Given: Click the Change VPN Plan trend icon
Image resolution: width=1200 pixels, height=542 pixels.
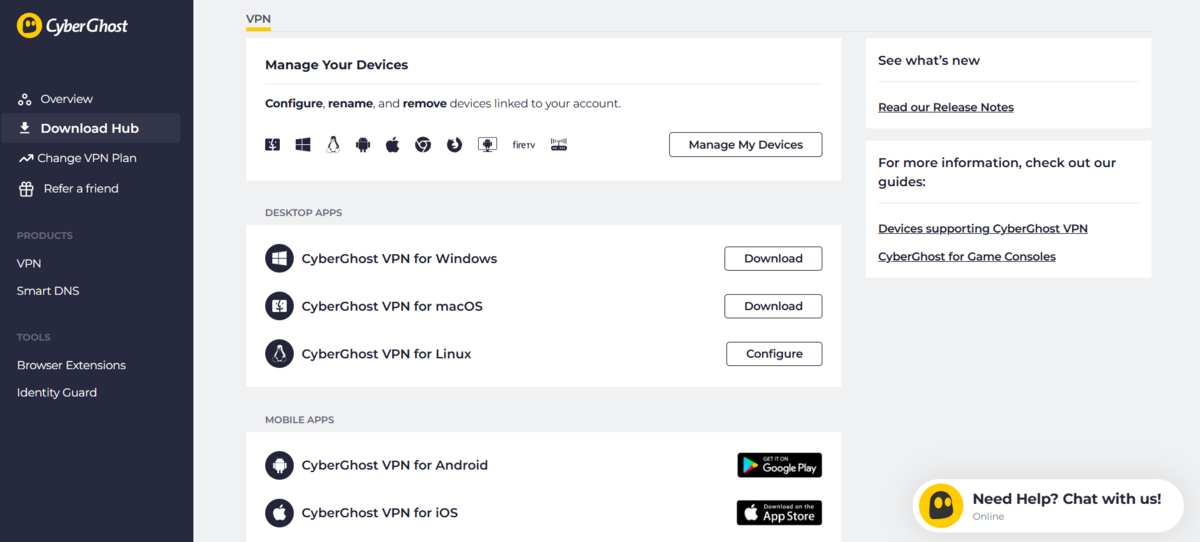Looking at the screenshot, I should [x=25, y=158].
